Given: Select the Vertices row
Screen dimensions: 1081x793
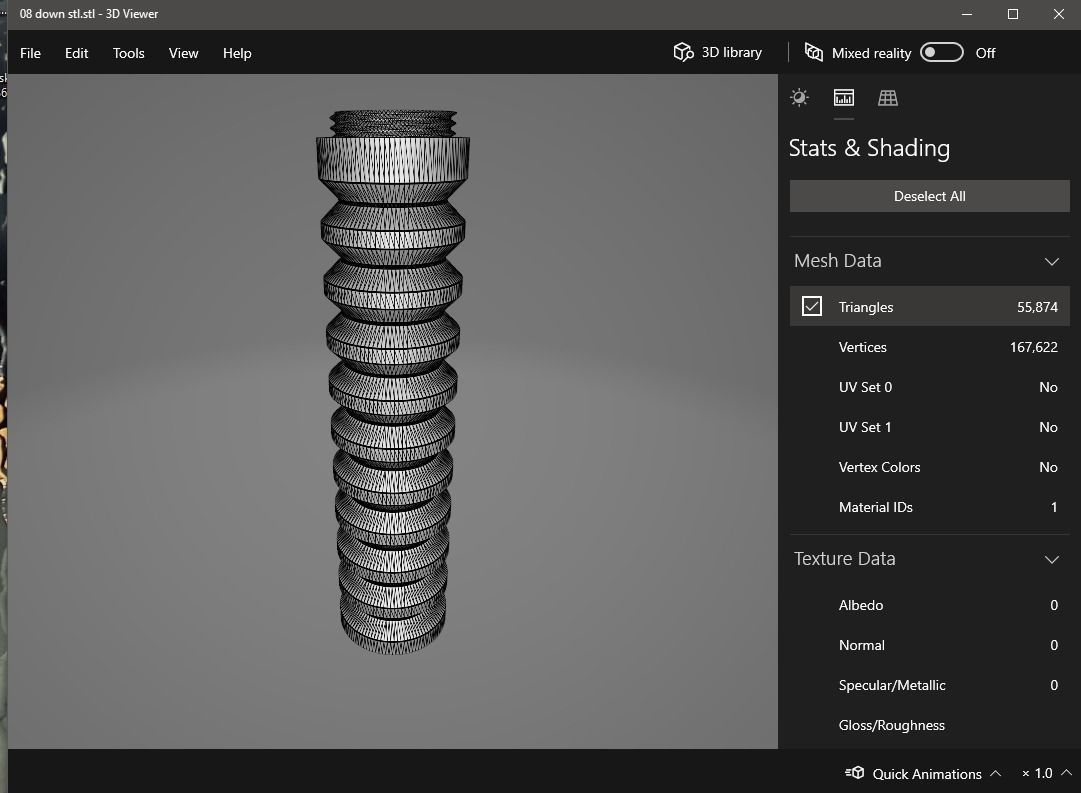Looking at the screenshot, I should (929, 347).
